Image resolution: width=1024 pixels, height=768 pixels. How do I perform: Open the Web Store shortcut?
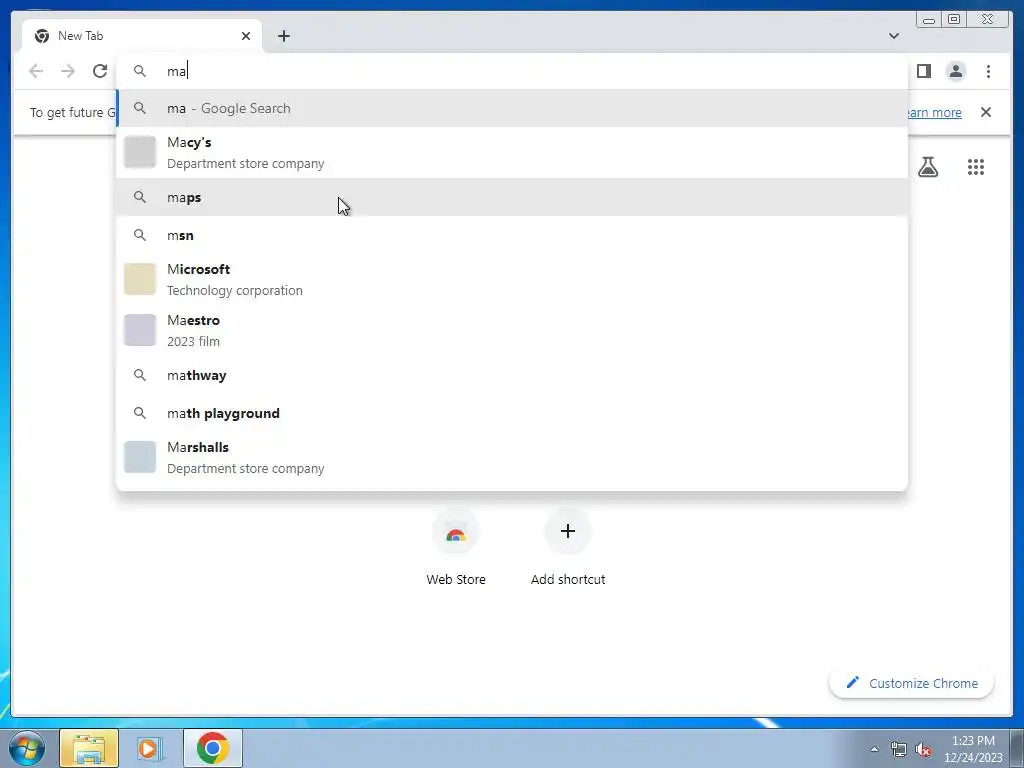pos(456,547)
